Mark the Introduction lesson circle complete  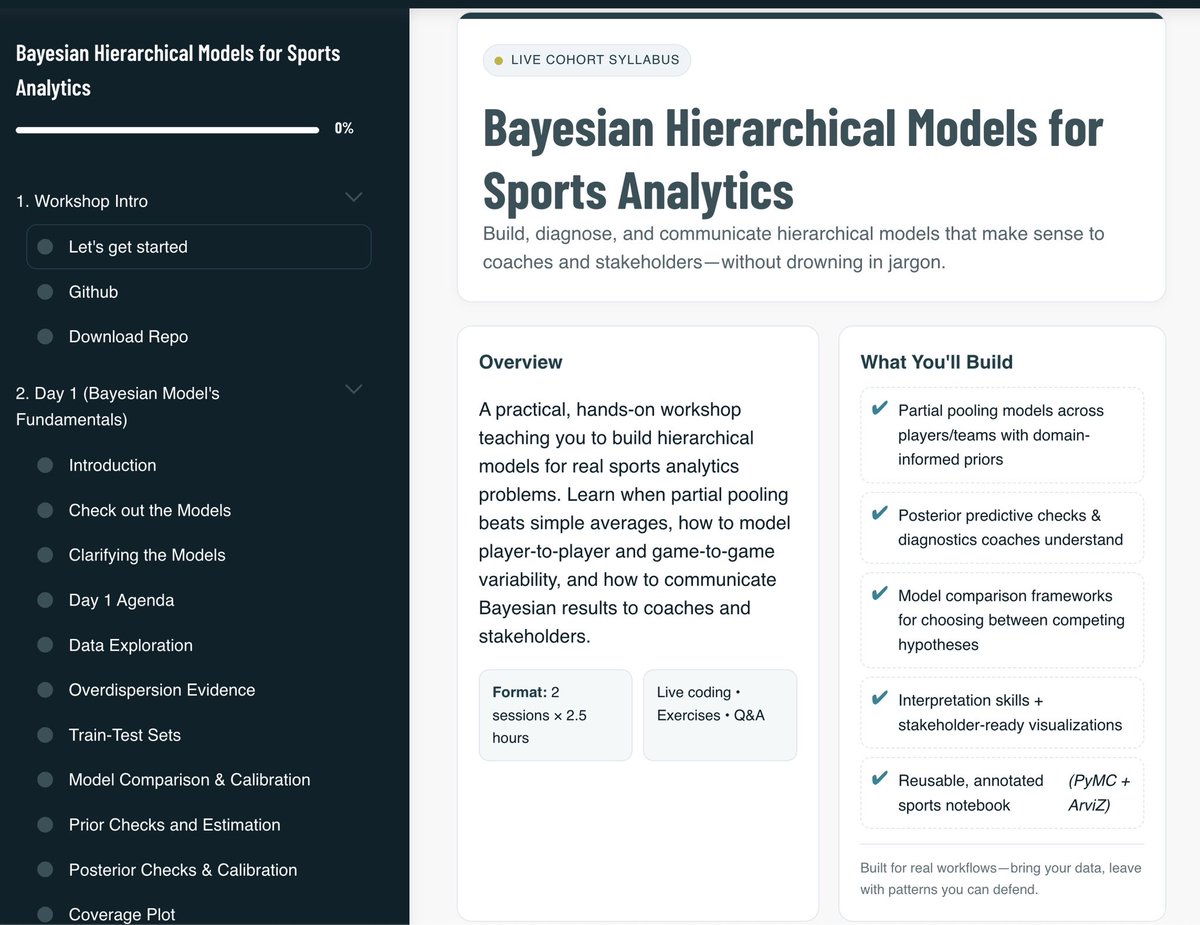[x=44, y=465]
